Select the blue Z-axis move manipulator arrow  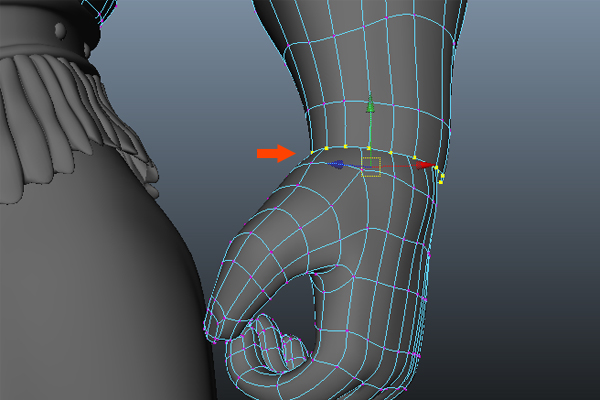tap(337, 164)
